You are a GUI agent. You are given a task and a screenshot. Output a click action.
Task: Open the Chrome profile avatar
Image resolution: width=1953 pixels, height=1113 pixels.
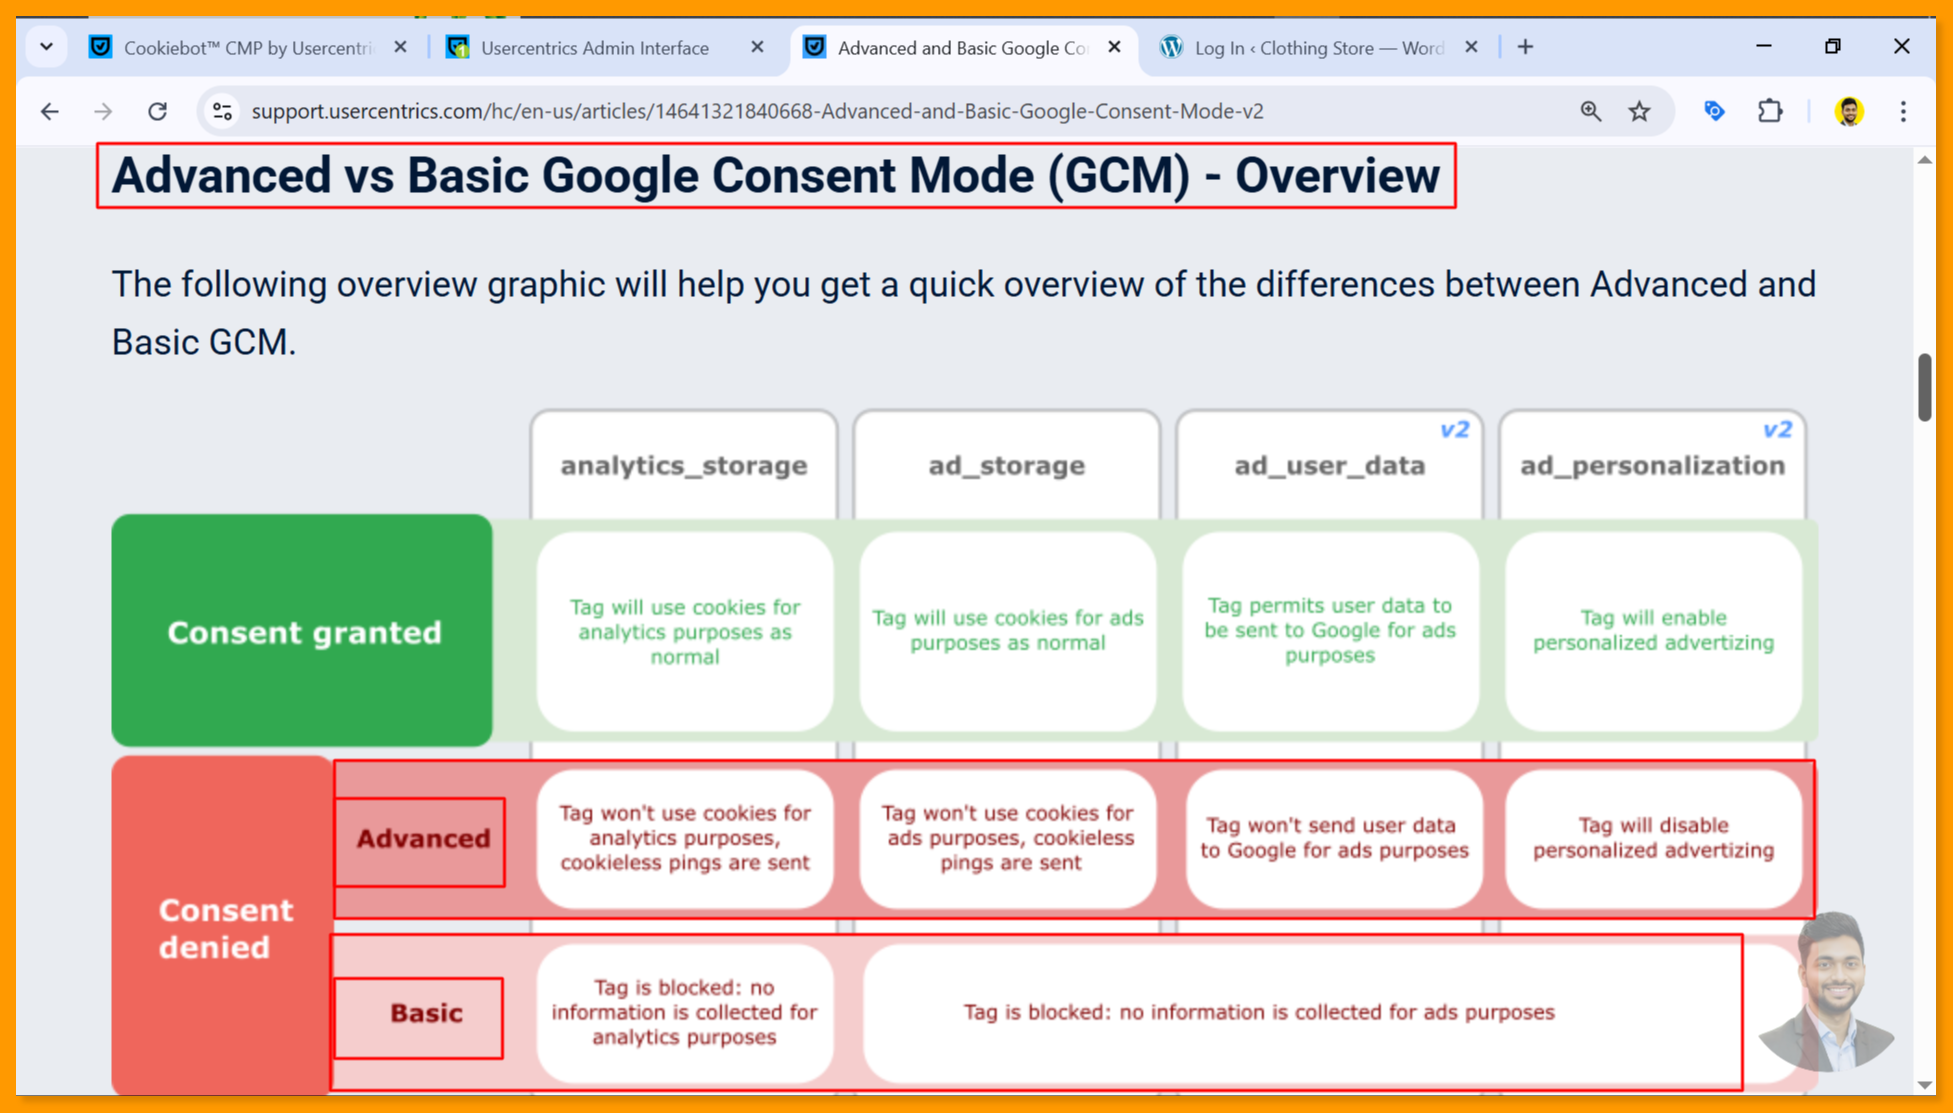[x=1848, y=111]
